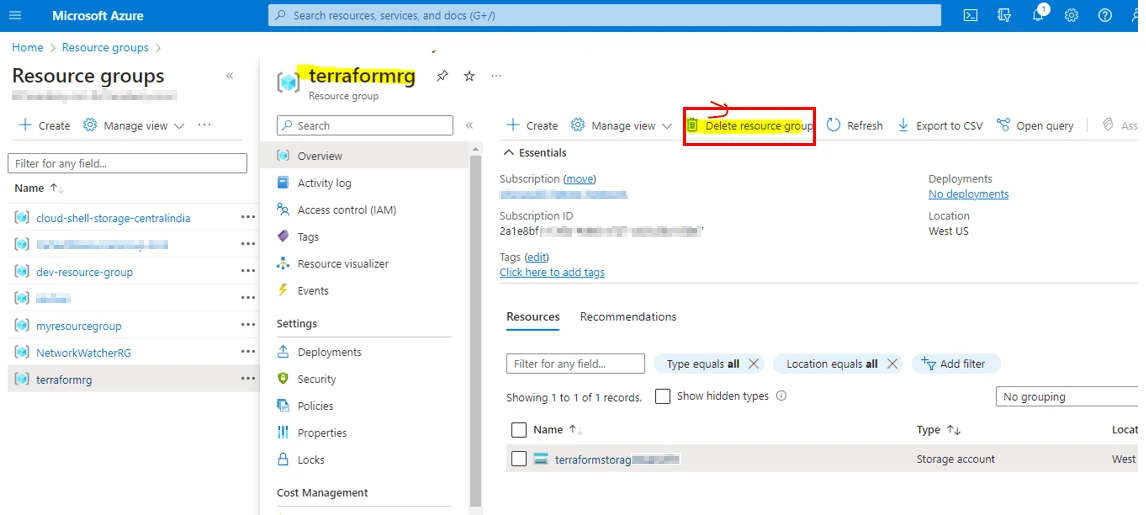Collapse the Essentials section
The image size is (1146, 515).
pos(510,153)
